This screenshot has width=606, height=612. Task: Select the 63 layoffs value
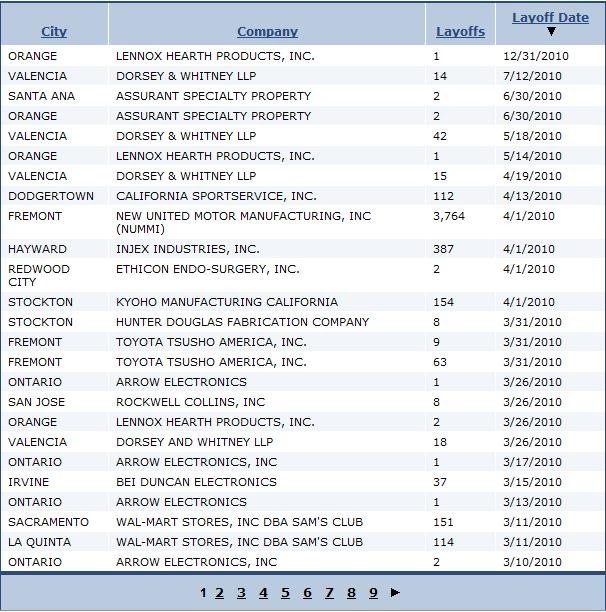pos(440,362)
